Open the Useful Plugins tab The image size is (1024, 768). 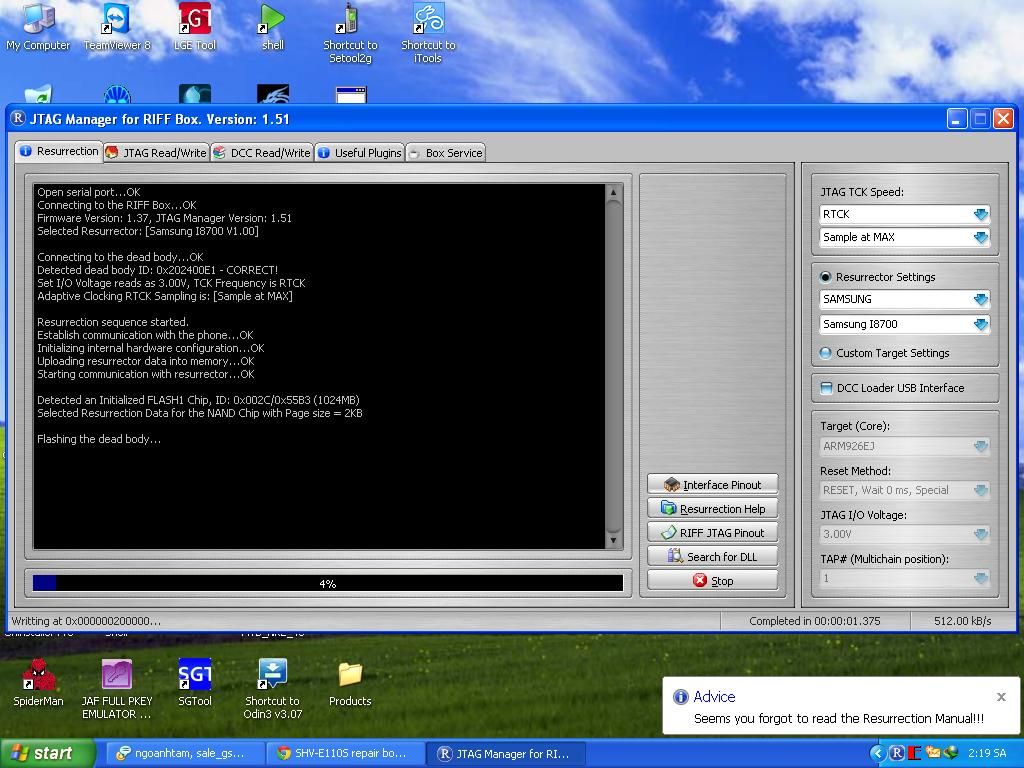[360, 153]
